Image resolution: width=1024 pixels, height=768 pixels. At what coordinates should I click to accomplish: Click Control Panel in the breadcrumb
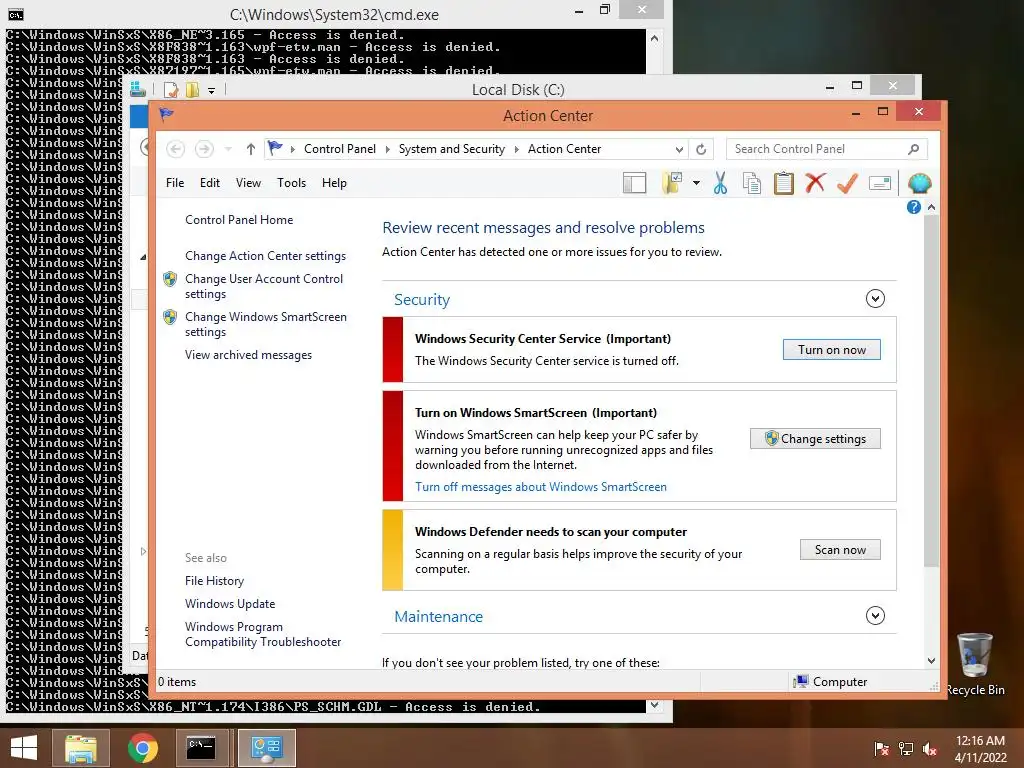point(340,149)
